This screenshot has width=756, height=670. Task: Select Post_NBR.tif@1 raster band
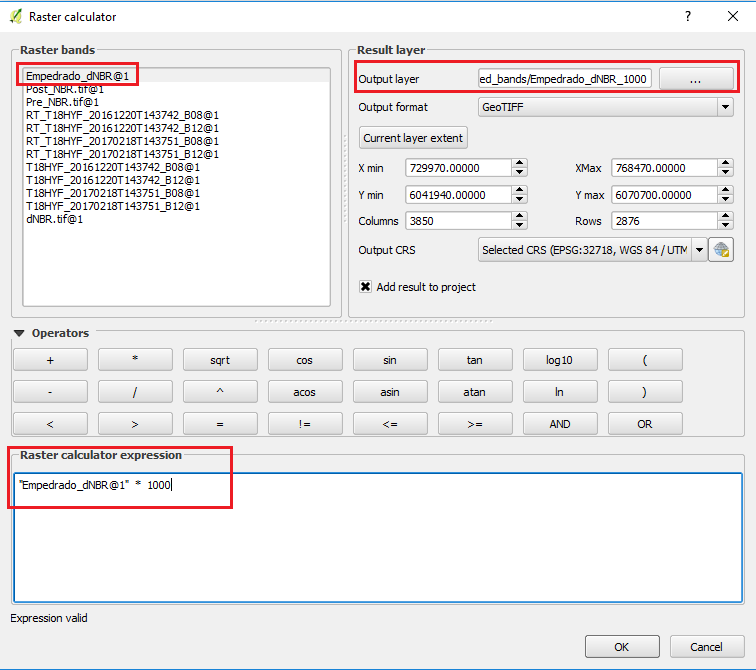tap(64, 89)
